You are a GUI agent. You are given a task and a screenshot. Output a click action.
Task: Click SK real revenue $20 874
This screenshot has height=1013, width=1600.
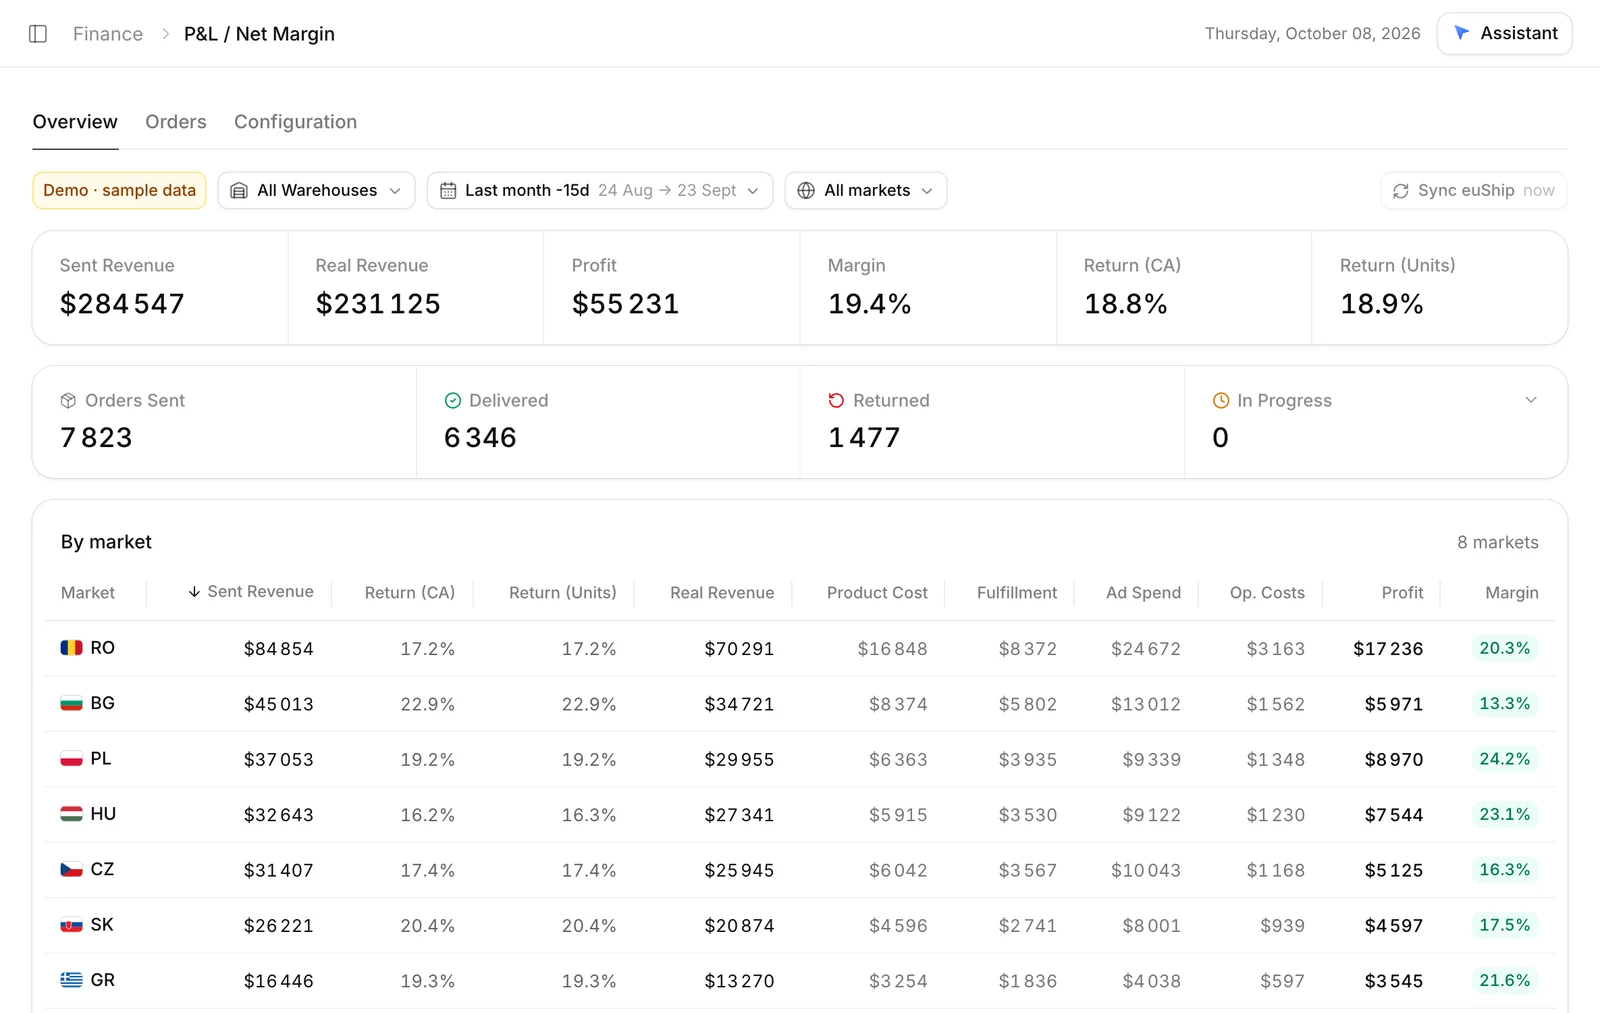pos(739,926)
